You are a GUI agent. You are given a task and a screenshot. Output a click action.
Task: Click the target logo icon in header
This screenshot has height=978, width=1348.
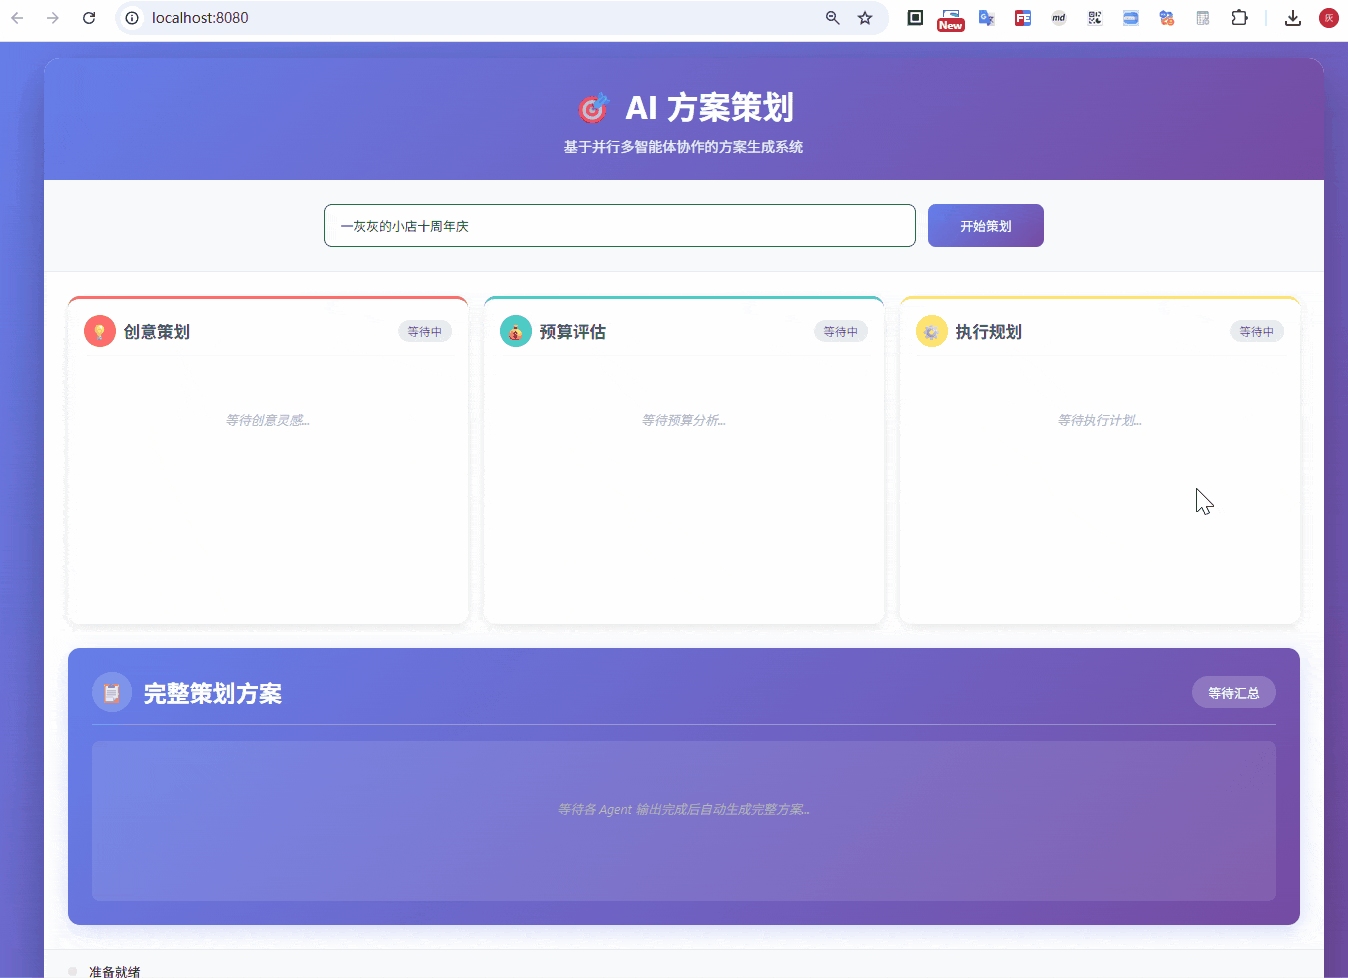(x=593, y=108)
